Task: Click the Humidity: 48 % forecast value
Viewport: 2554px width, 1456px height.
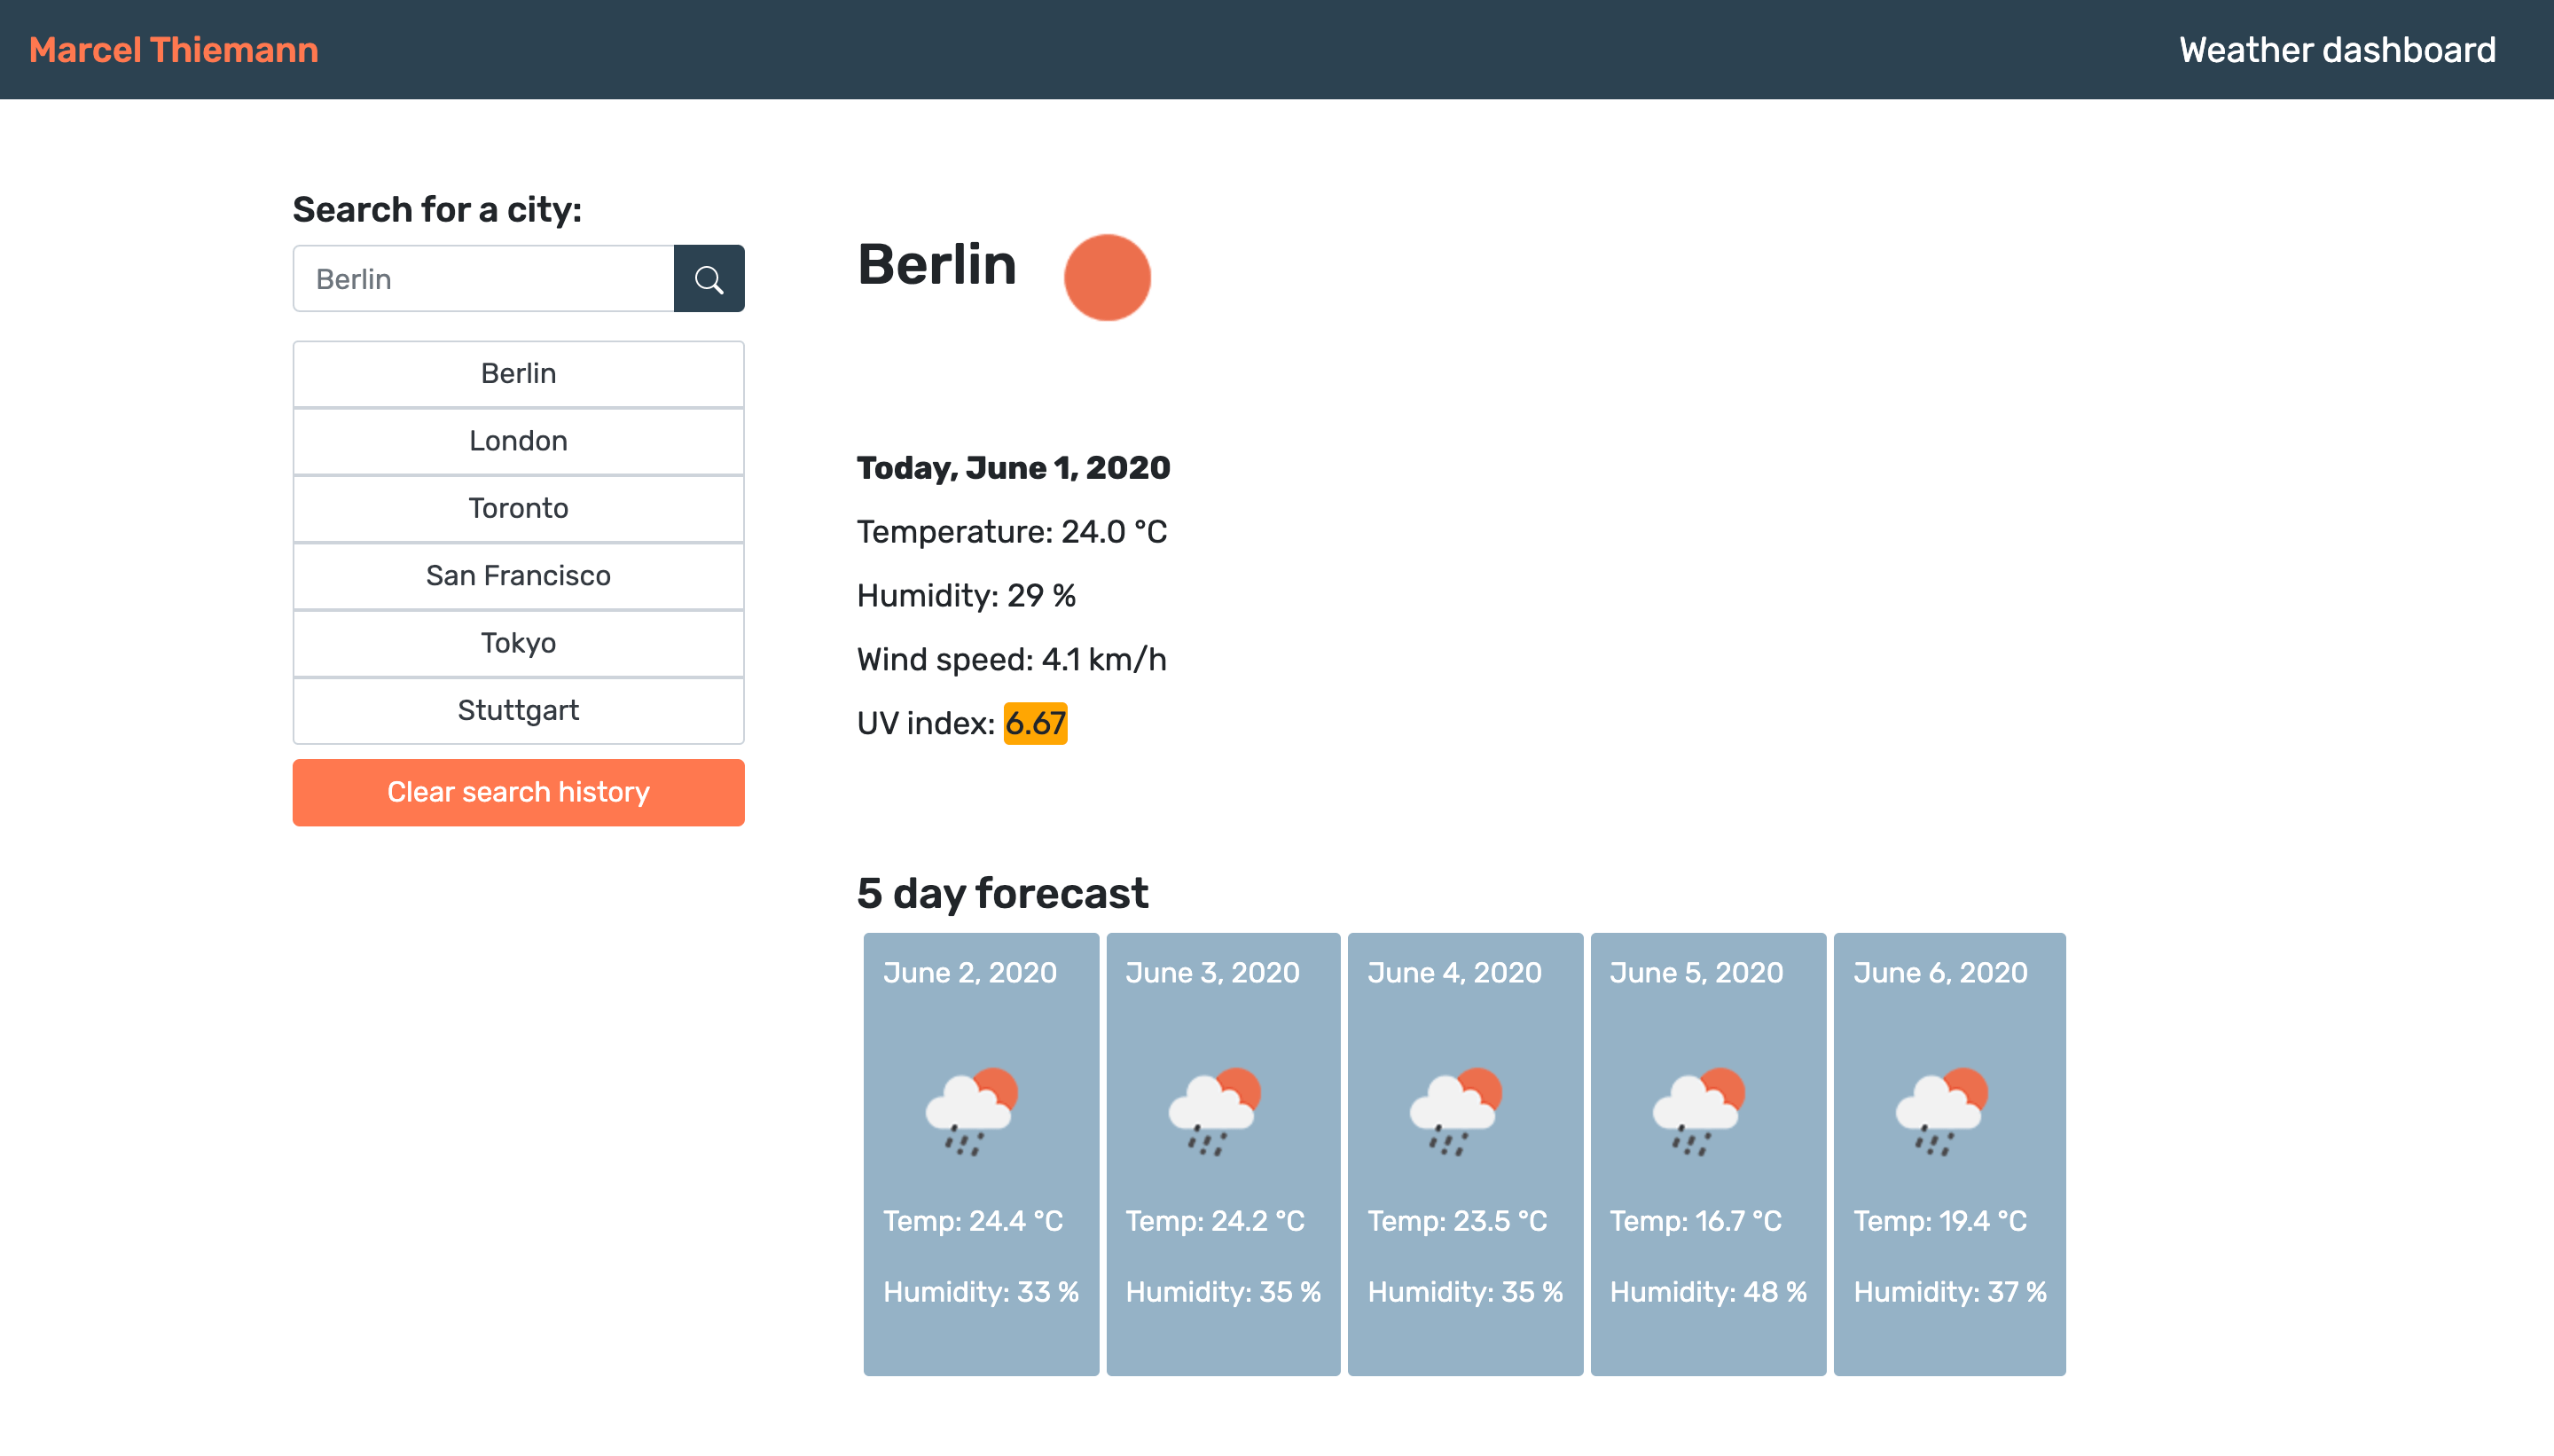Action: tap(1708, 1292)
